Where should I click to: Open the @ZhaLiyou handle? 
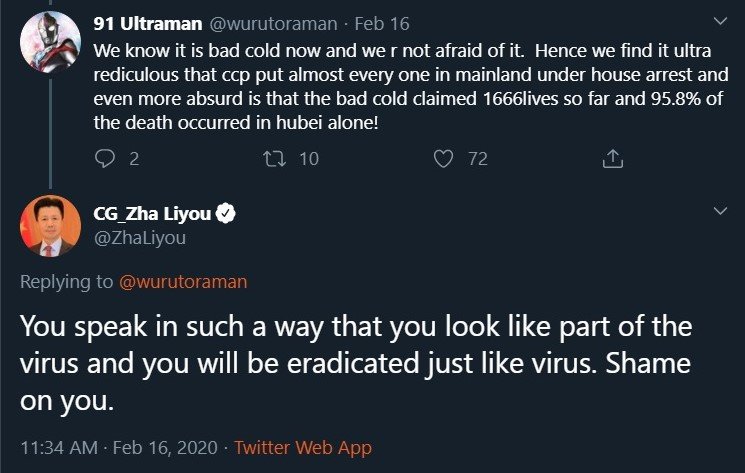coord(140,238)
